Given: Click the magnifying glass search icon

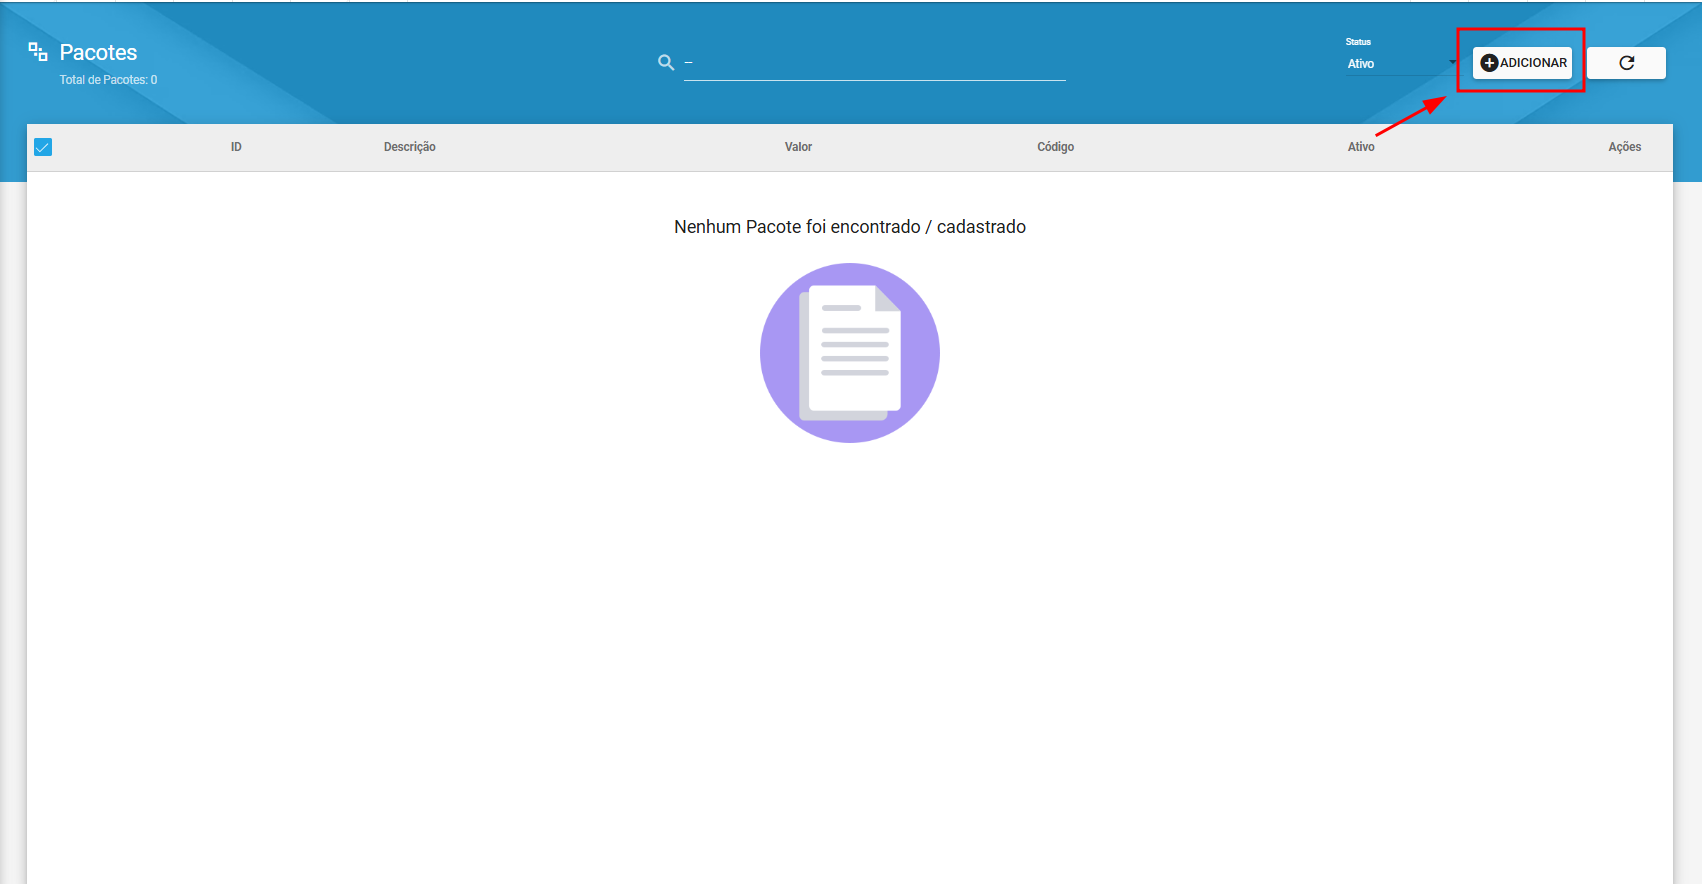Looking at the screenshot, I should tap(666, 63).
